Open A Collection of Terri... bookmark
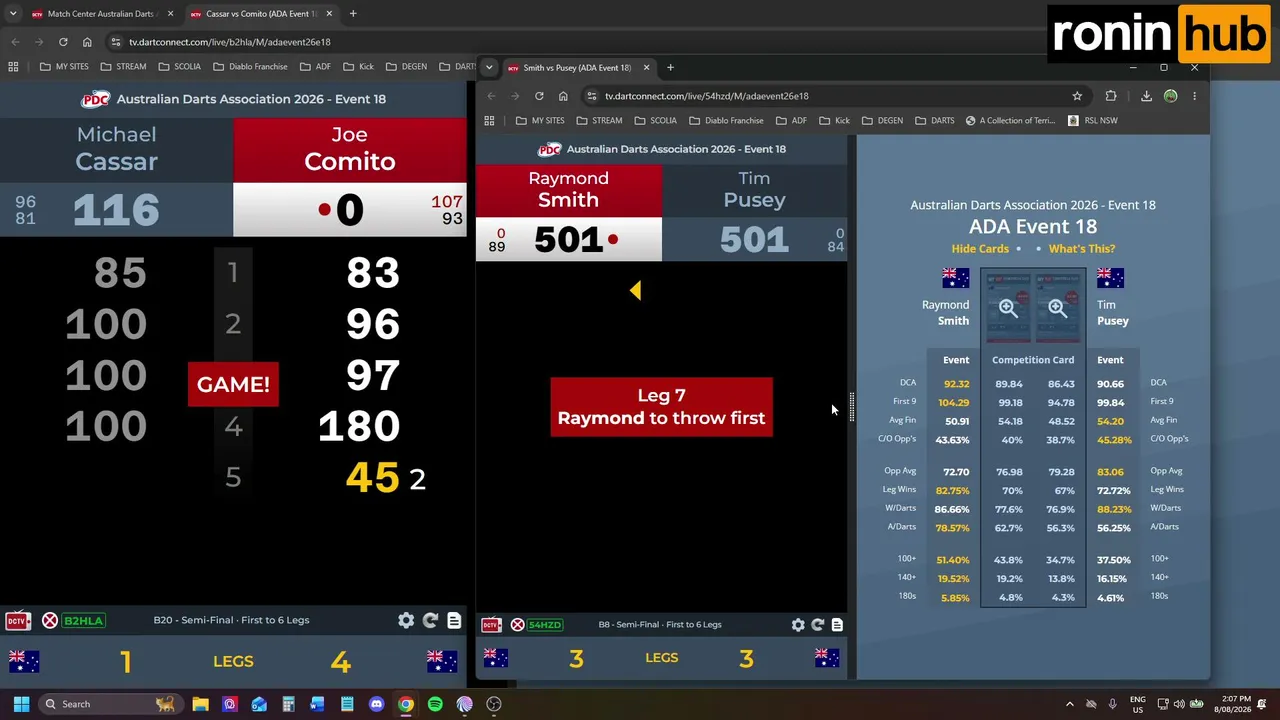The height and width of the screenshot is (720, 1280). 1009,120
